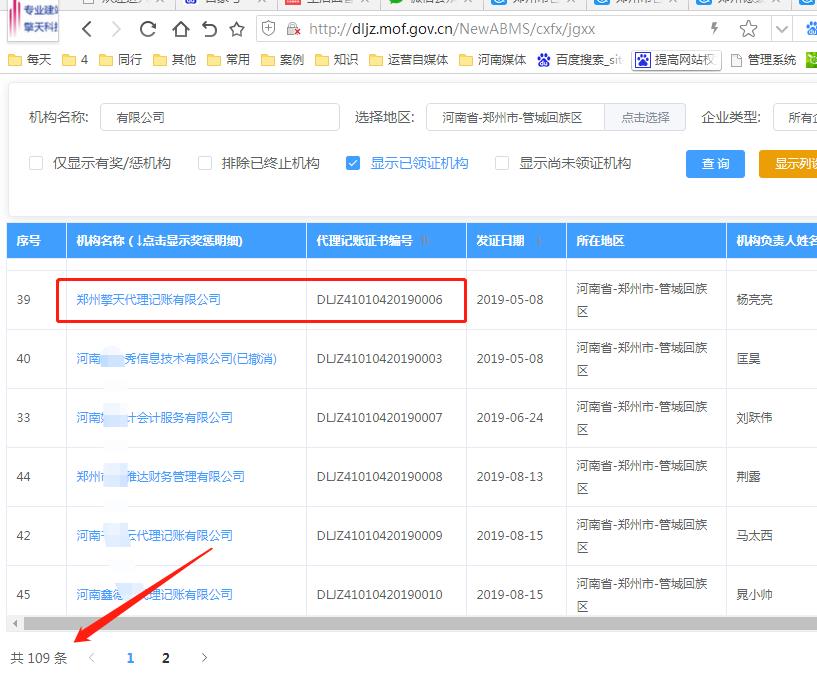Open the 常用 bookmark folder
This screenshot has height=680, width=817.
tap(228, 60)
